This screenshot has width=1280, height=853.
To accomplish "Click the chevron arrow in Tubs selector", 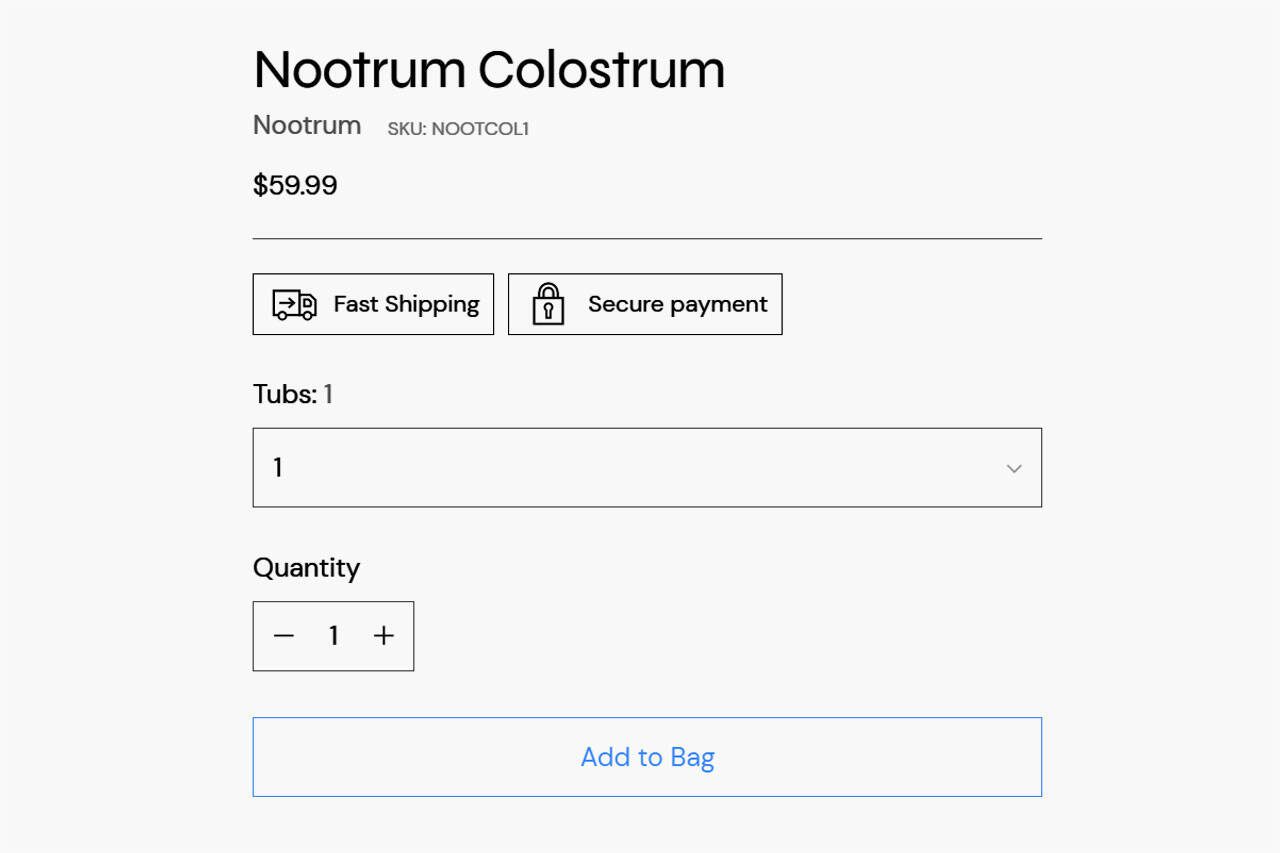I will tap(1014, 468).
